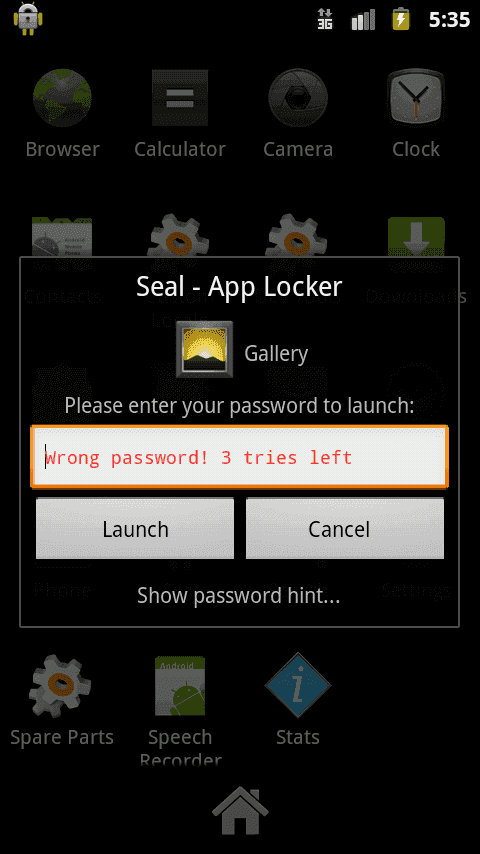Open the Speech Recorder app icon

point(180,686)
